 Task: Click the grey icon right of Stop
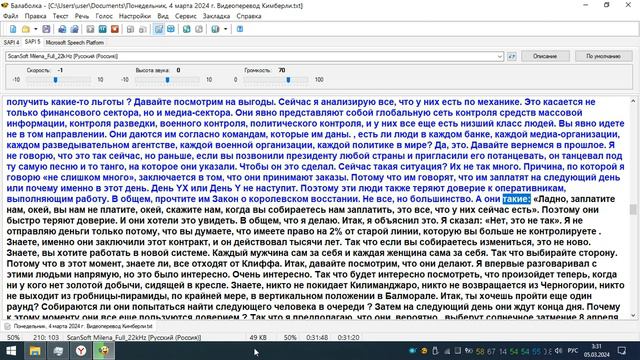(x=130, y=29)
